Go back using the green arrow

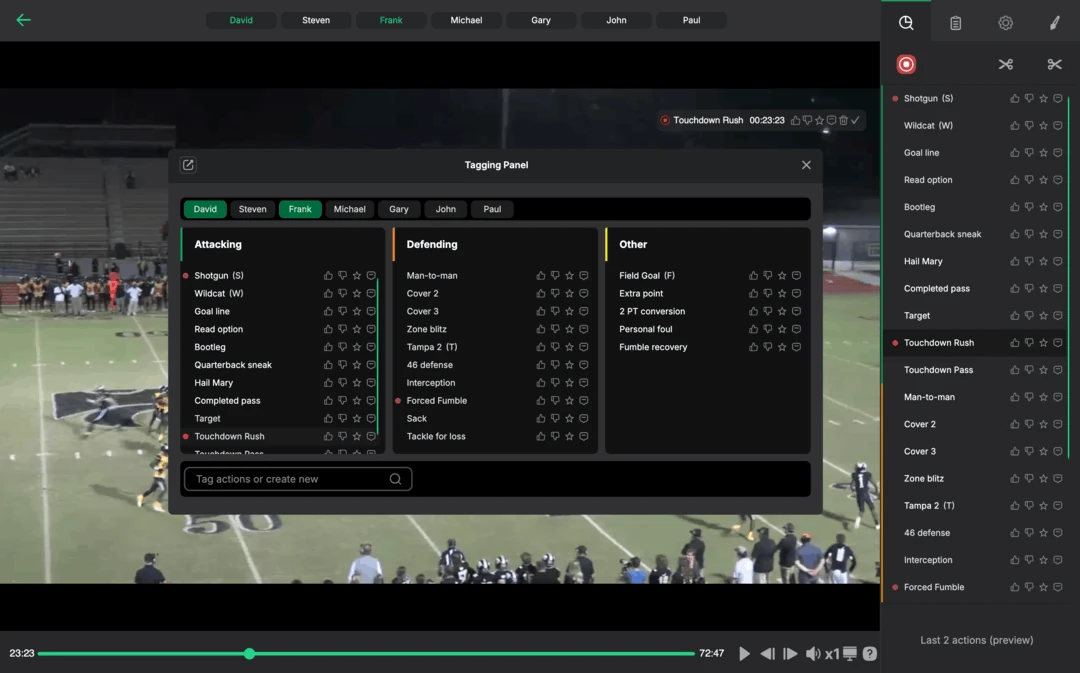23,20
